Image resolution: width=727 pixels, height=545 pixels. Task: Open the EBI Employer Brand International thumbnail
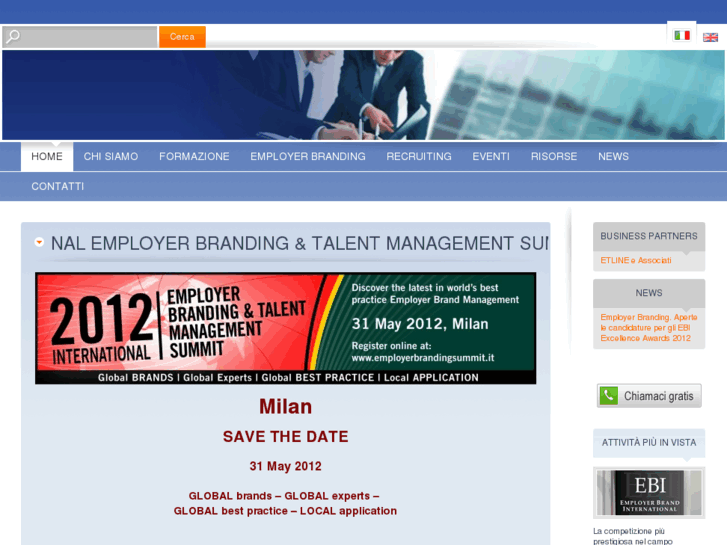649,493
